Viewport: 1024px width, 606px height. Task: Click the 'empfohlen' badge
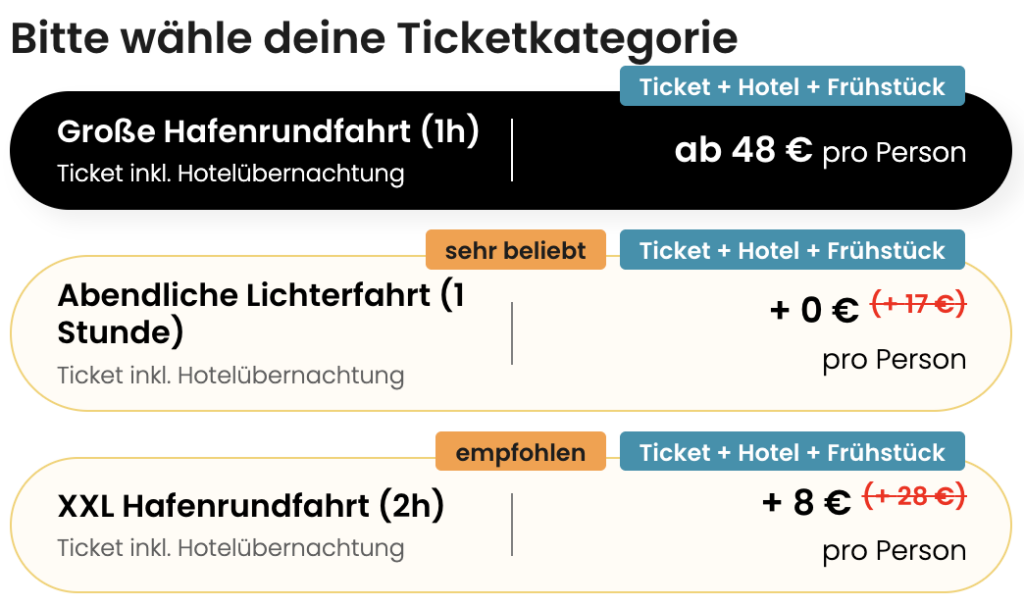pyautogui.click(x=520, y=452)
